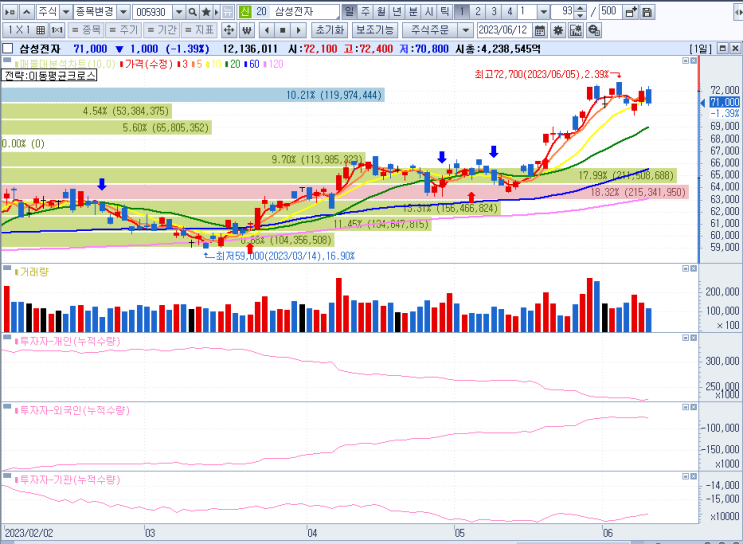Click the total bars field showing 500
This screenshot has height=544, width=743.
(610, 12)
